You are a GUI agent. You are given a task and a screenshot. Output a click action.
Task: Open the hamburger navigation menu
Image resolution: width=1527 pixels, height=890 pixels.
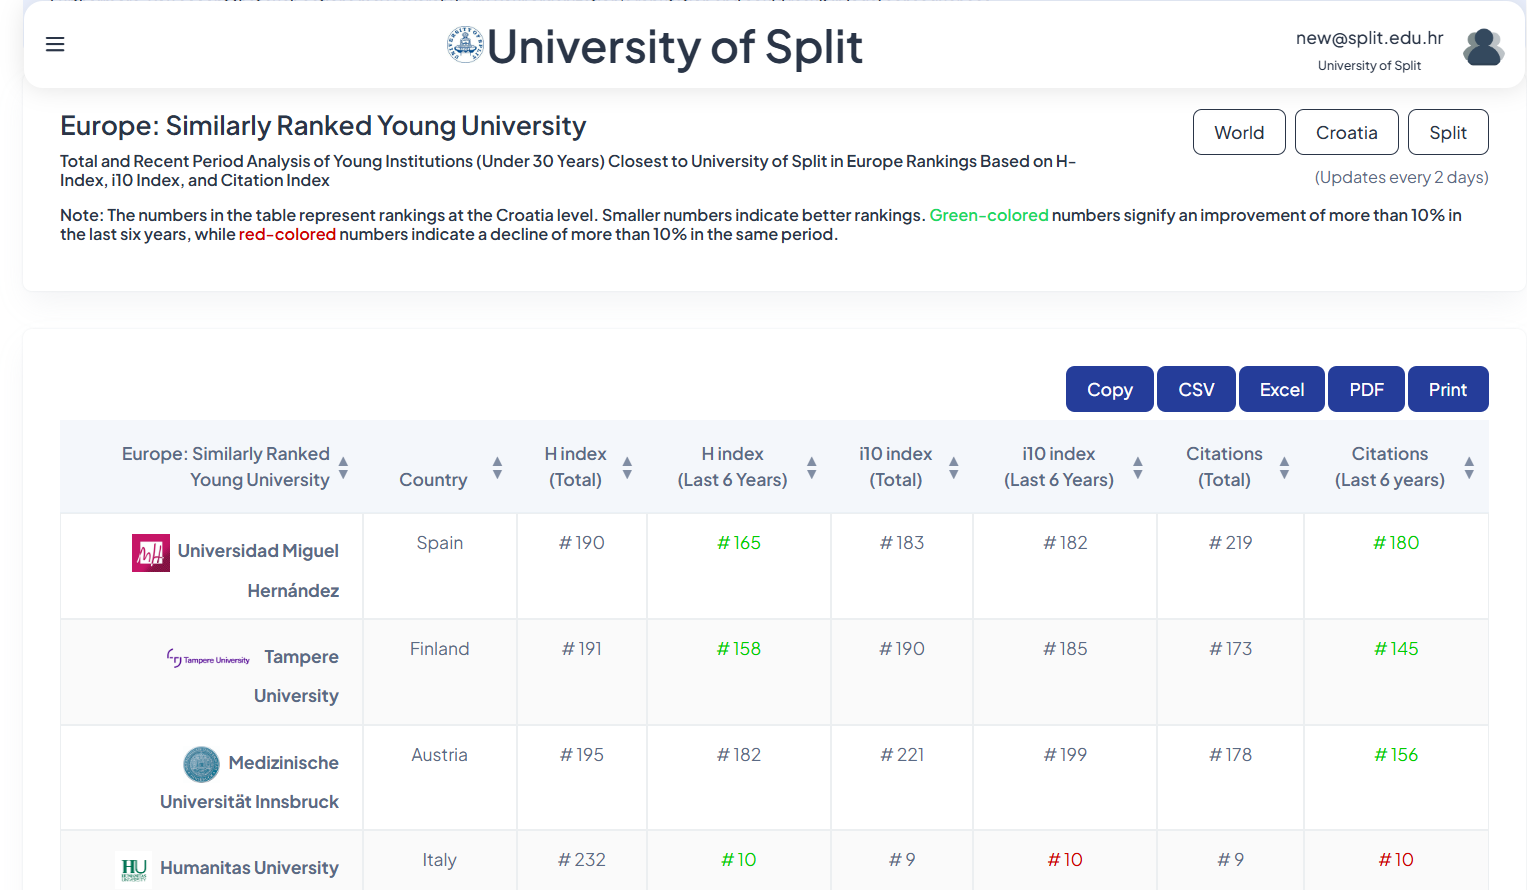coord(55,44)
